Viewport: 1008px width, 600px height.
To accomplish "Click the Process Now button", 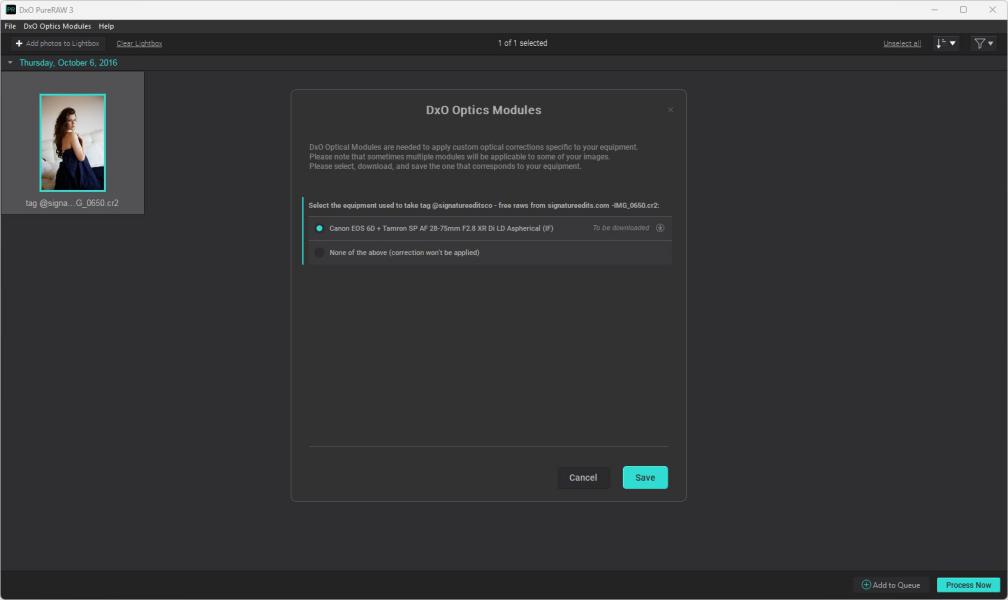I will [968, 585].
